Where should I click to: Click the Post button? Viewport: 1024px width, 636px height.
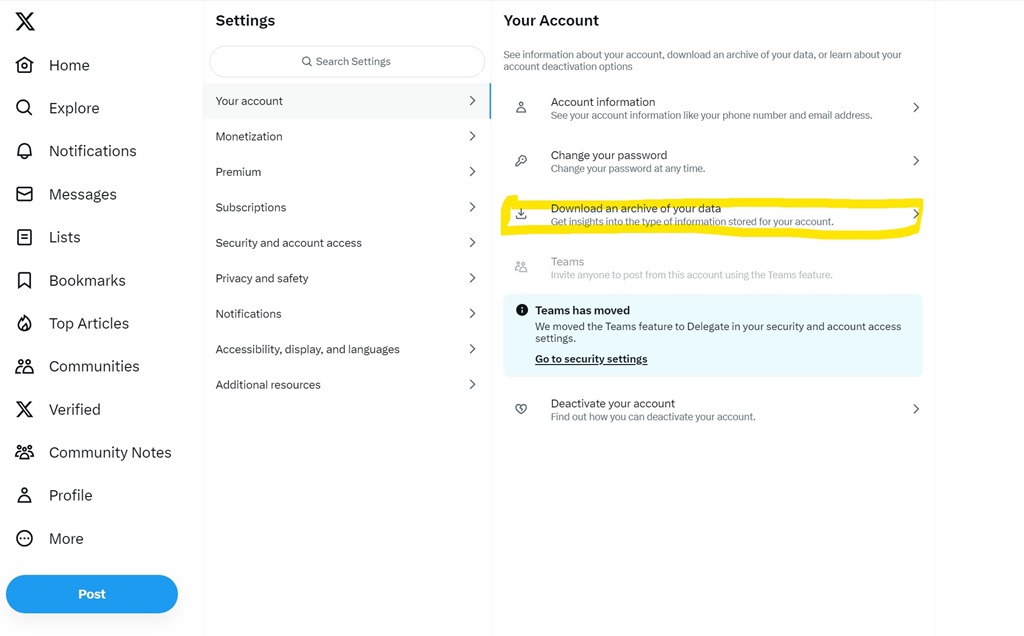pyautogui.click(x=91, y=593)
